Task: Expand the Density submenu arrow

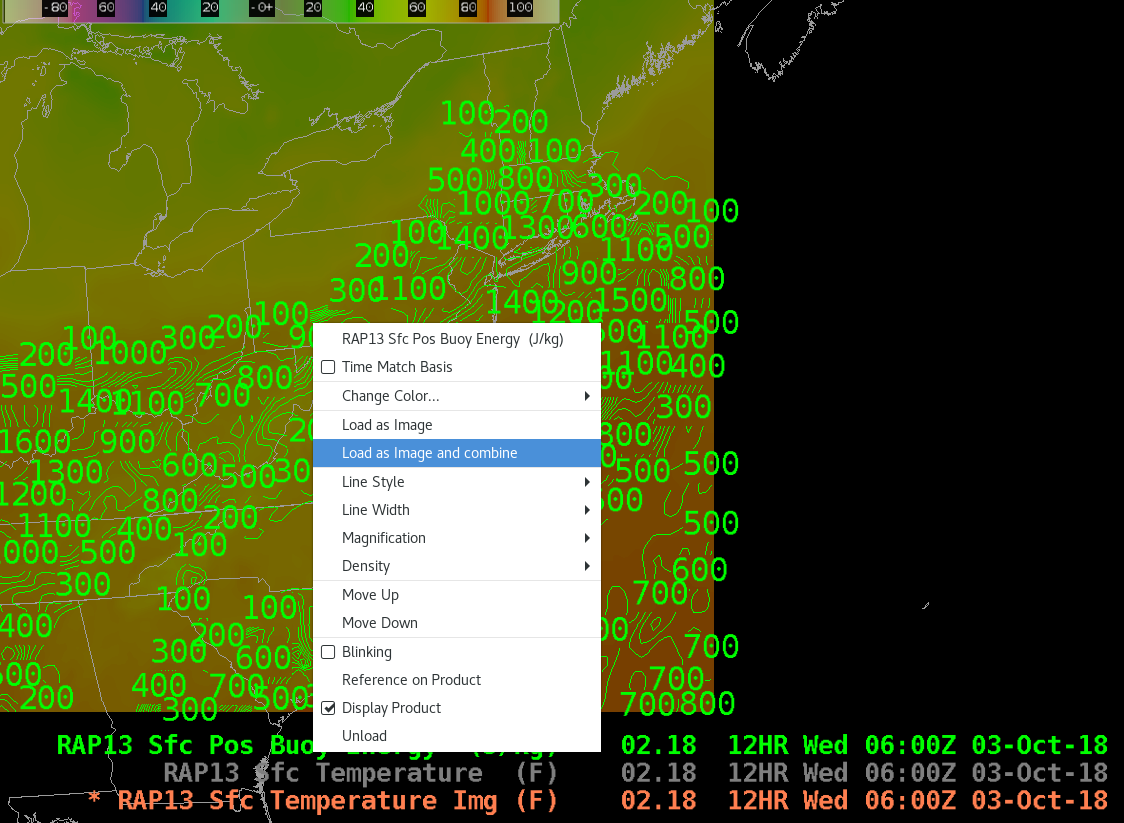Action: tap(587, 566)
